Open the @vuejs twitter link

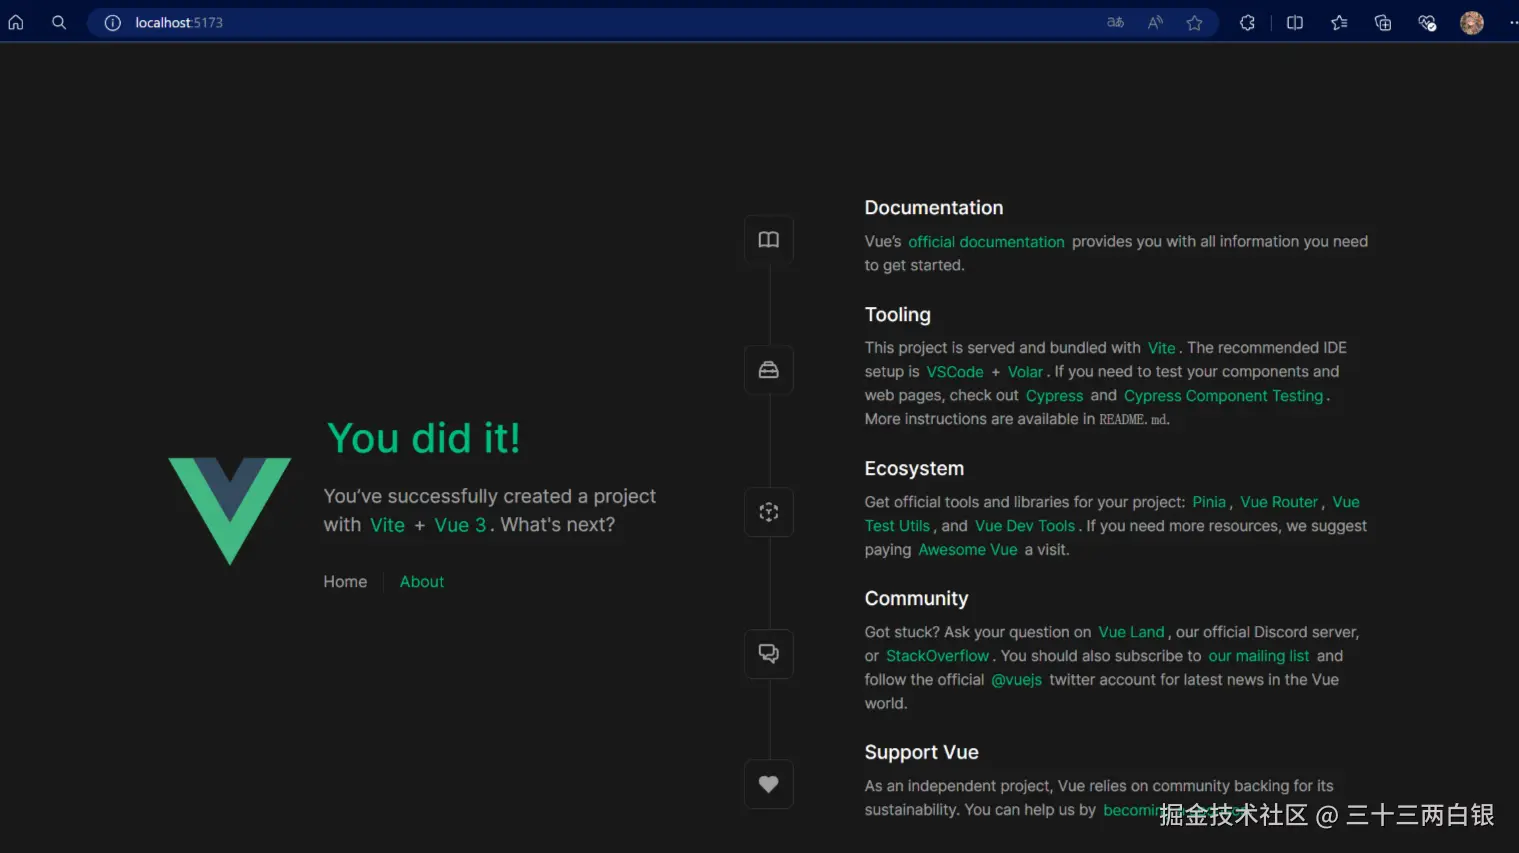pos(1016,680)
